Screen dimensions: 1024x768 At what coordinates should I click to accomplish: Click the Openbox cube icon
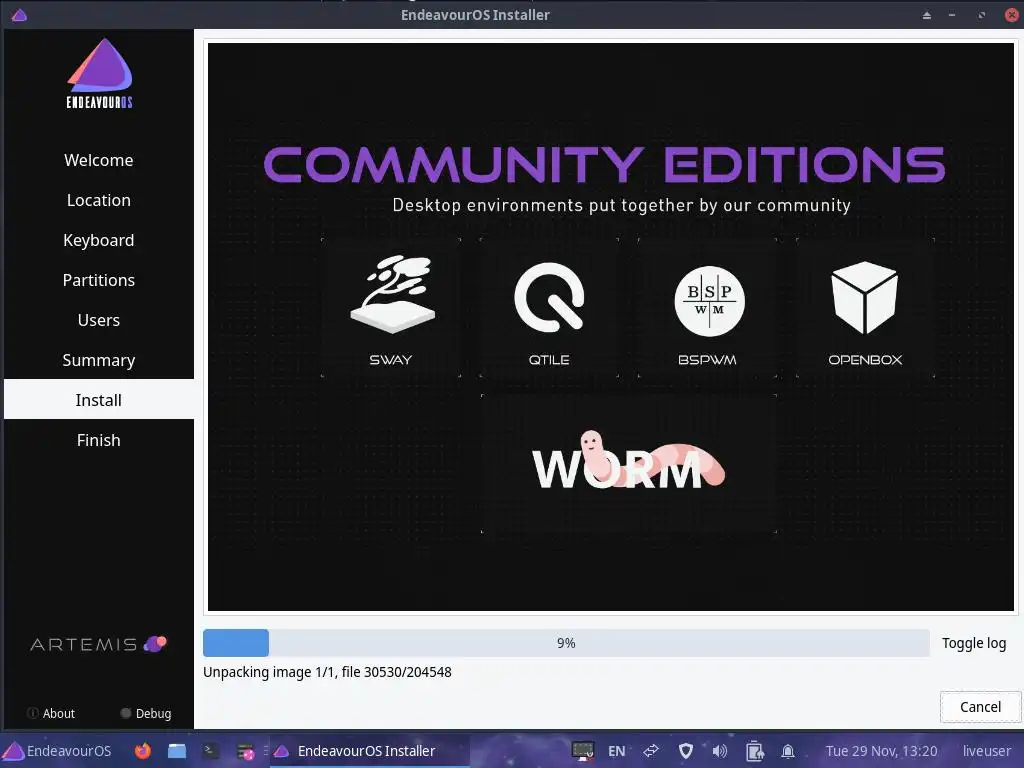pos(864,297)
